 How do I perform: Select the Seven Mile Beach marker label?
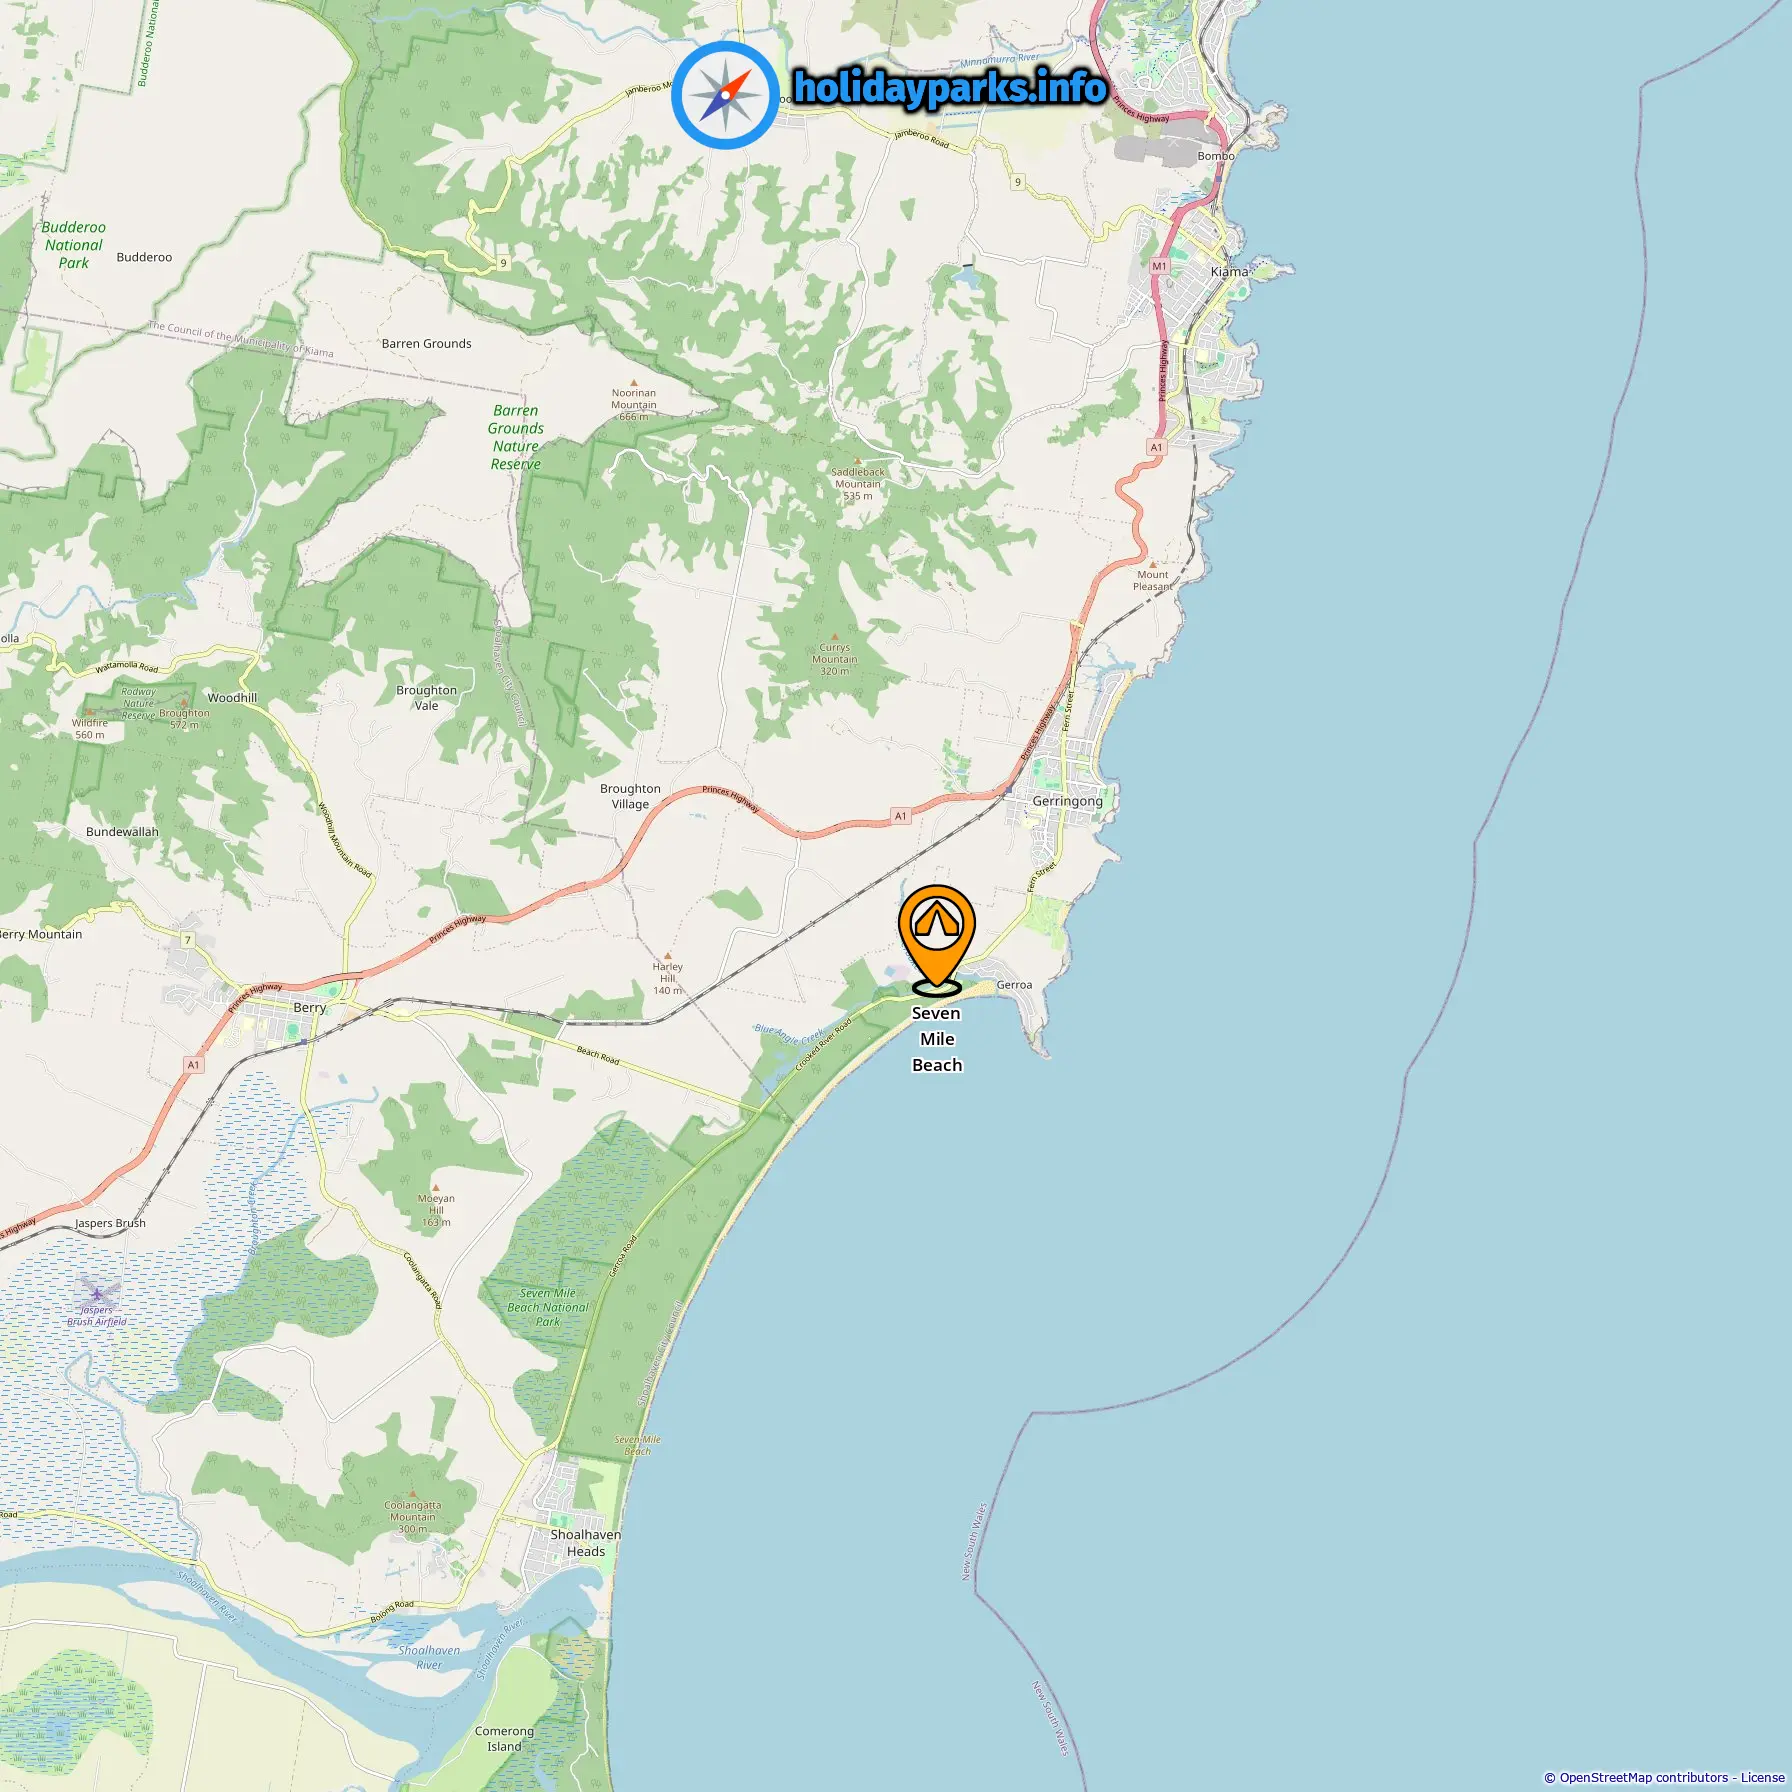click(x=937, y=1039)
